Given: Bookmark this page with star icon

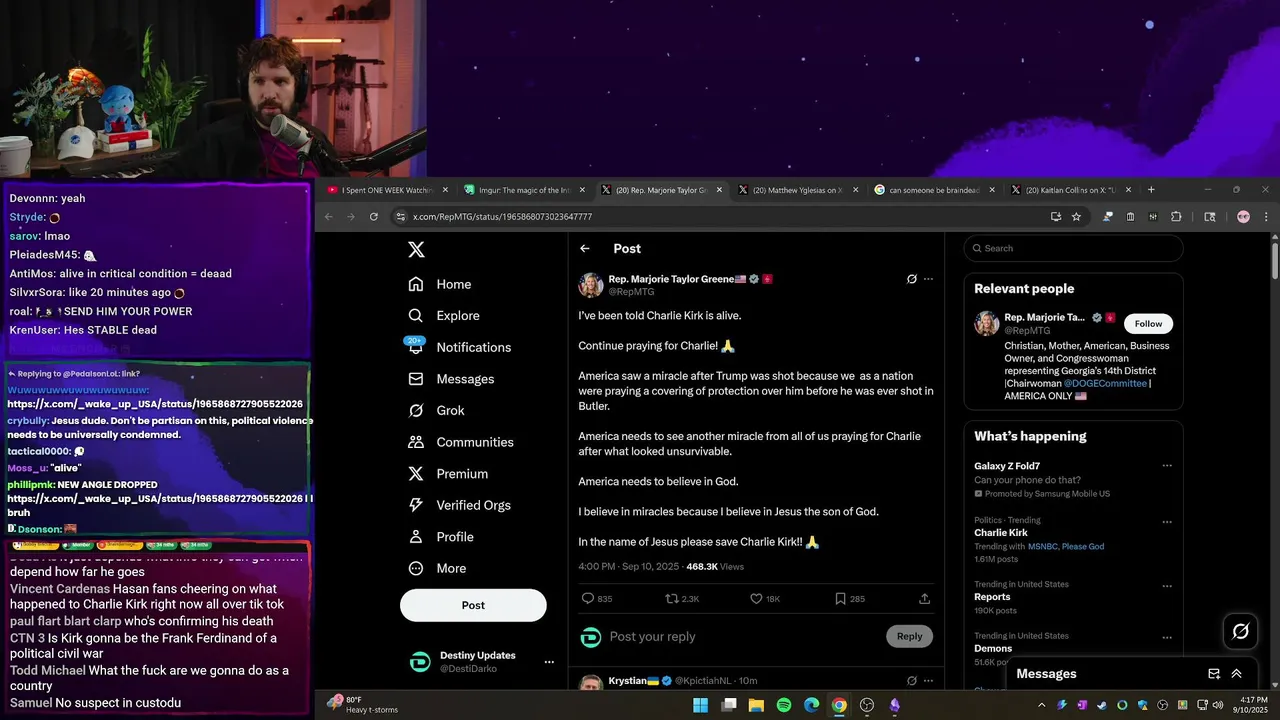Looking at the screenshot, I should pyautogui.click(x=1076, y=217).
